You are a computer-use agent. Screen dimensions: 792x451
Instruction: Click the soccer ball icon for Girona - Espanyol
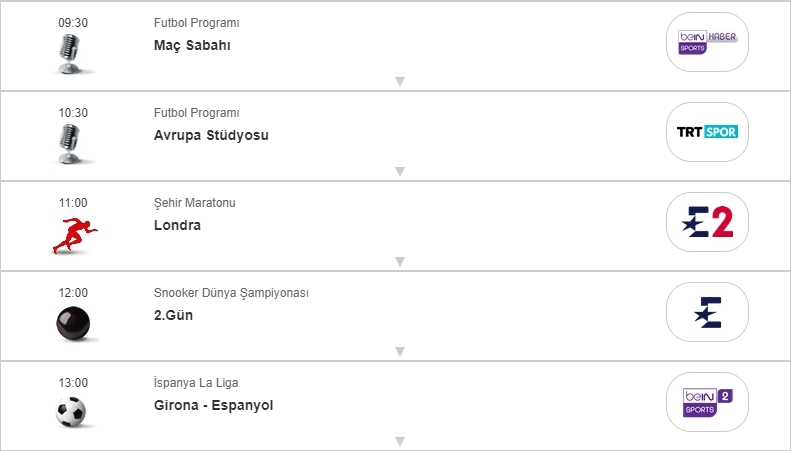point(72,412)
